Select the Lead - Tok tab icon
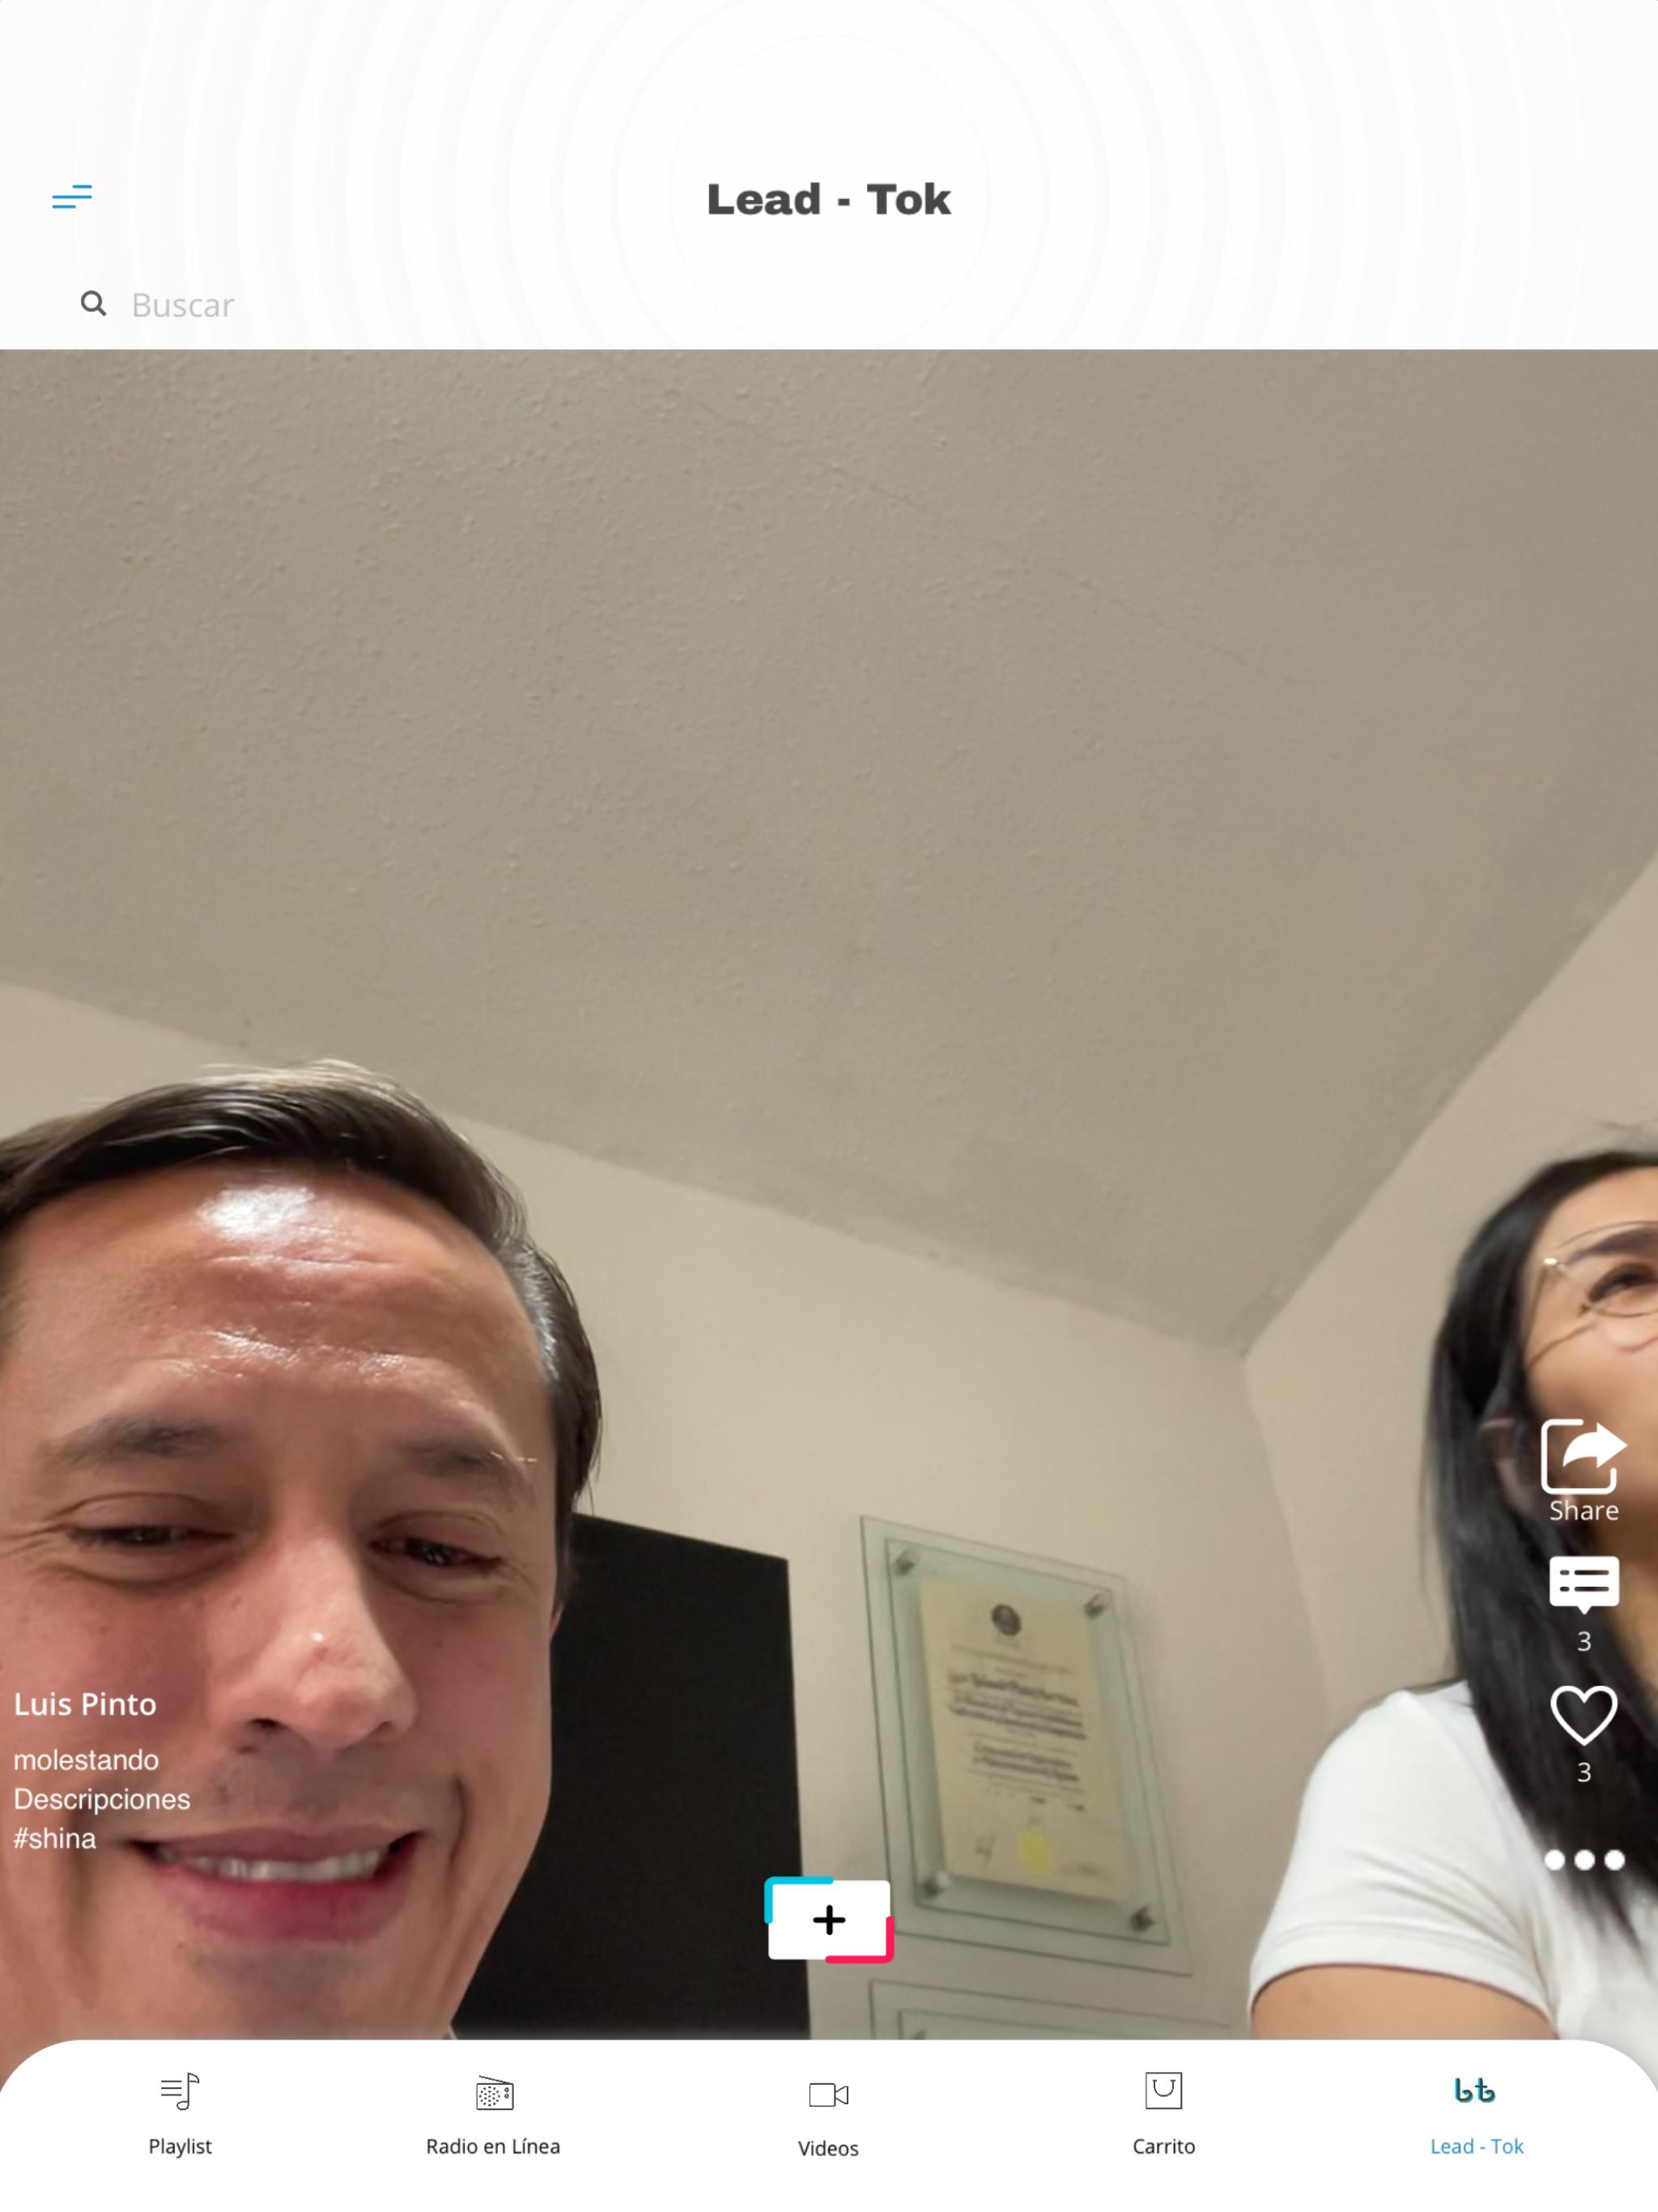The width and height of the screenshot is (1658, 2212). pyautogui.click(x=1475, y=2091)
